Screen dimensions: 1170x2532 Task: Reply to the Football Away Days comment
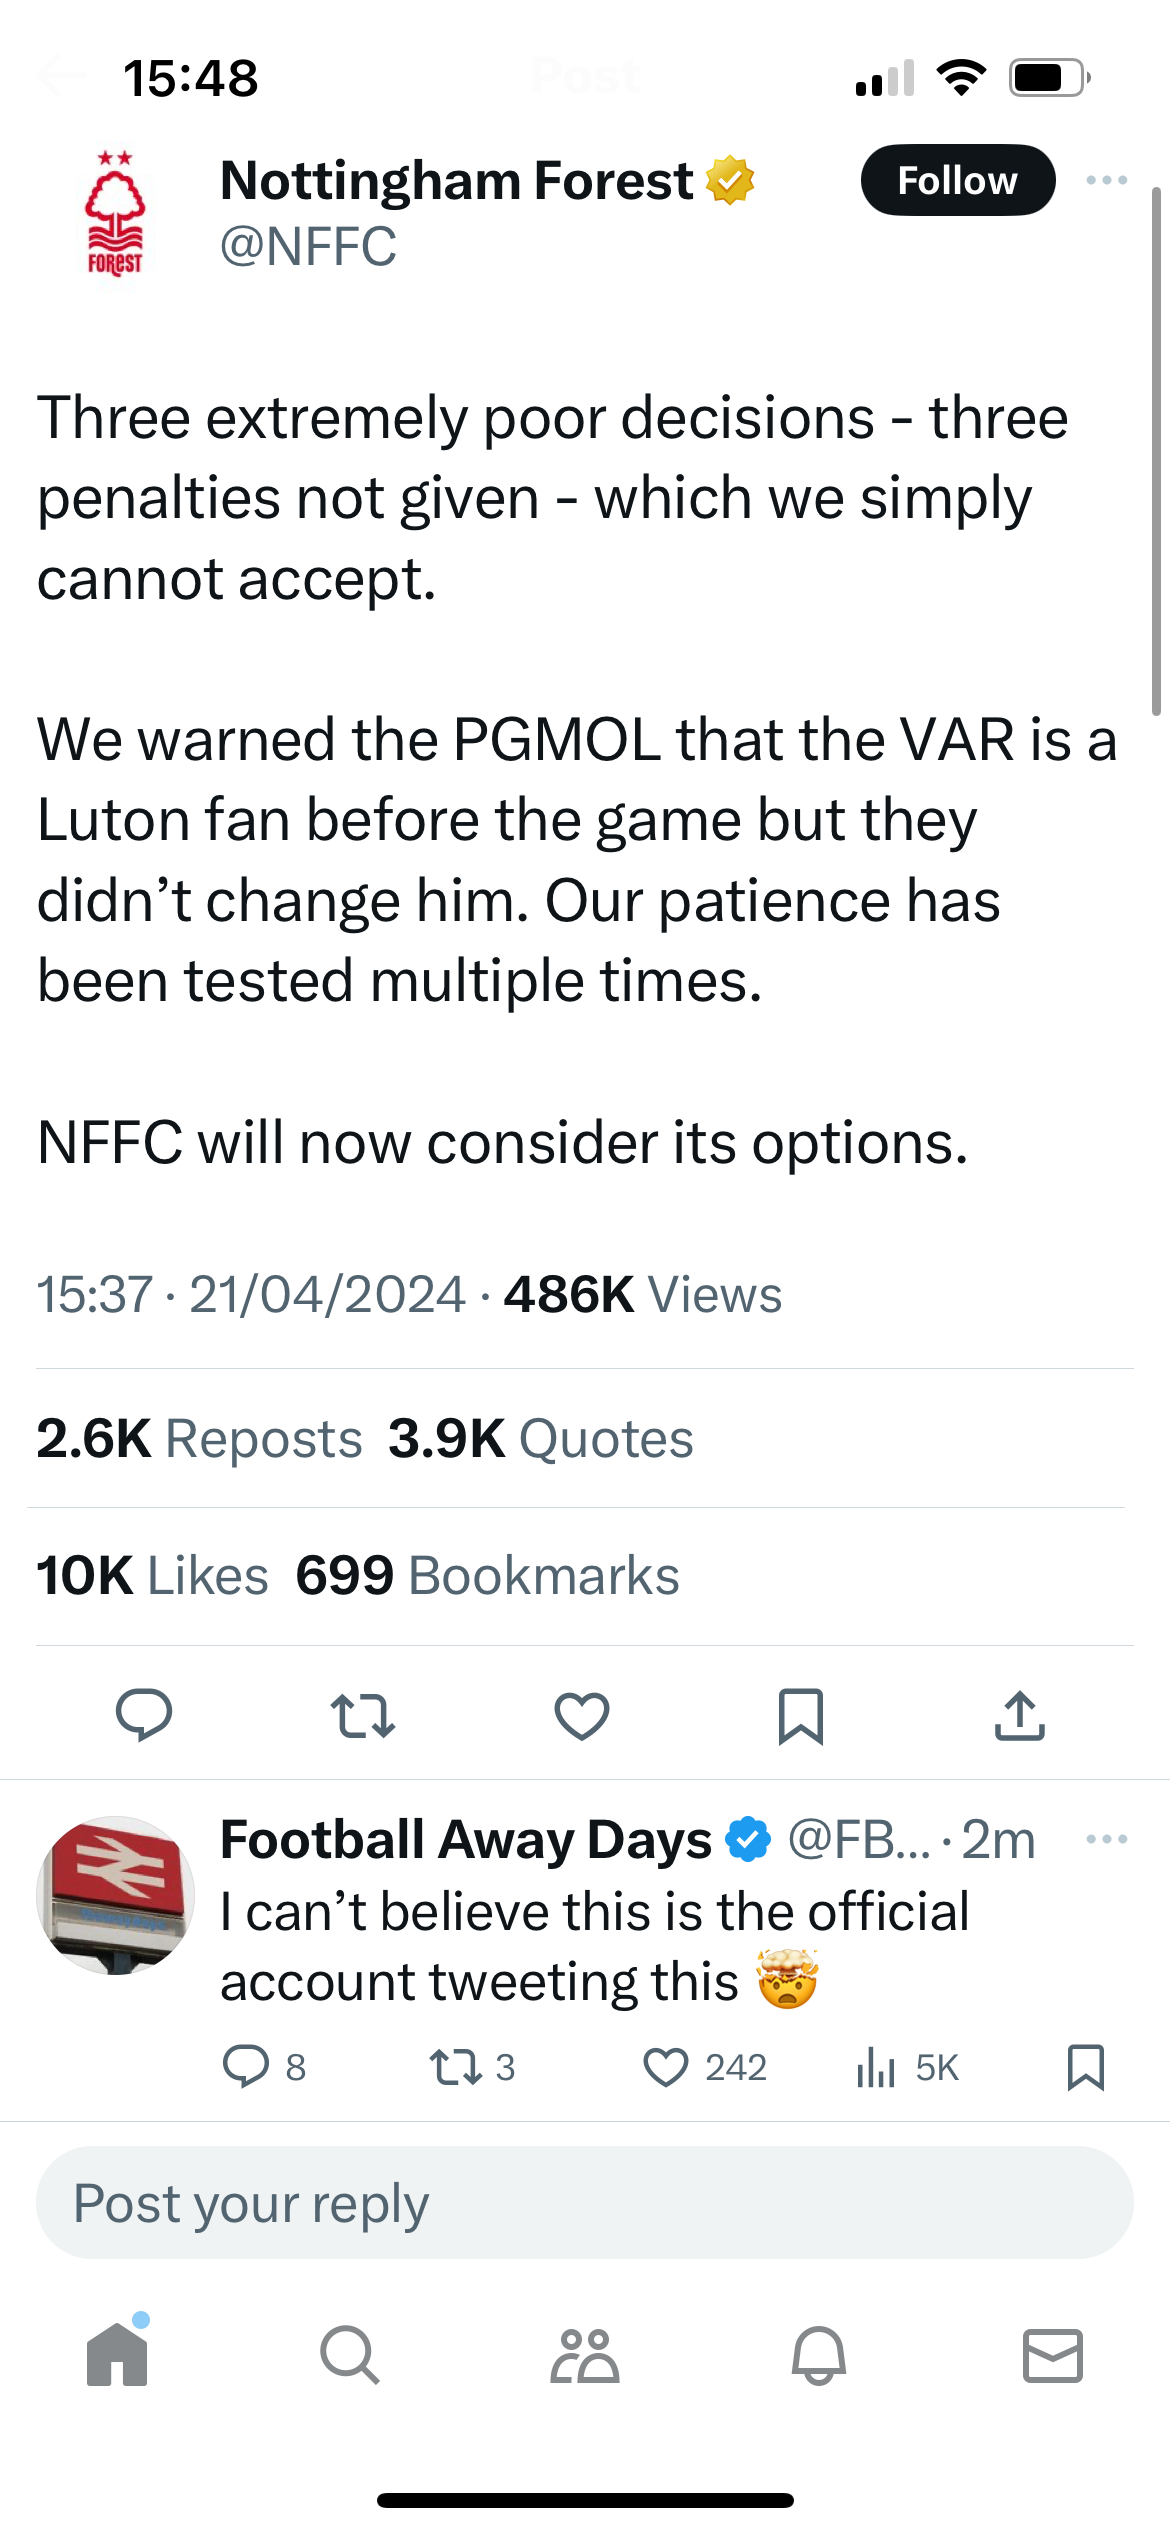[x=245, y=2067]
